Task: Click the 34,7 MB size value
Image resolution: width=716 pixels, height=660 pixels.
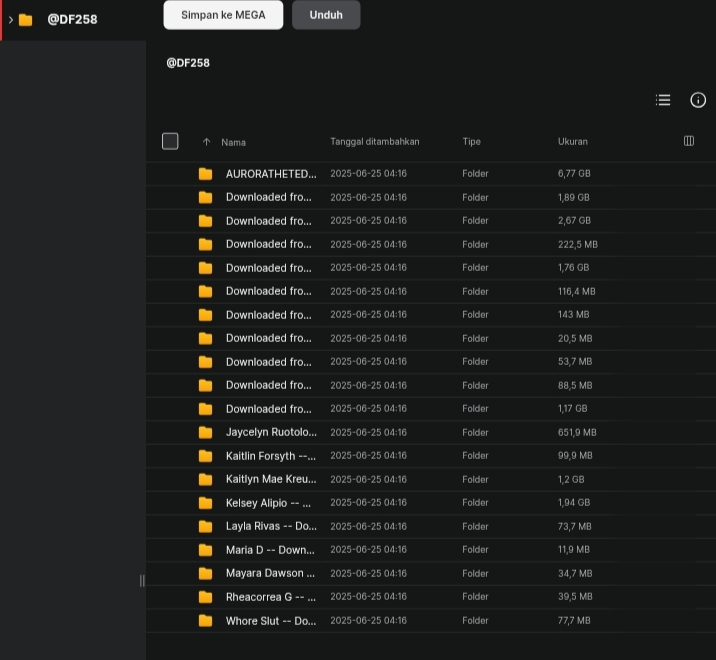Action: [x=575, y=574]
